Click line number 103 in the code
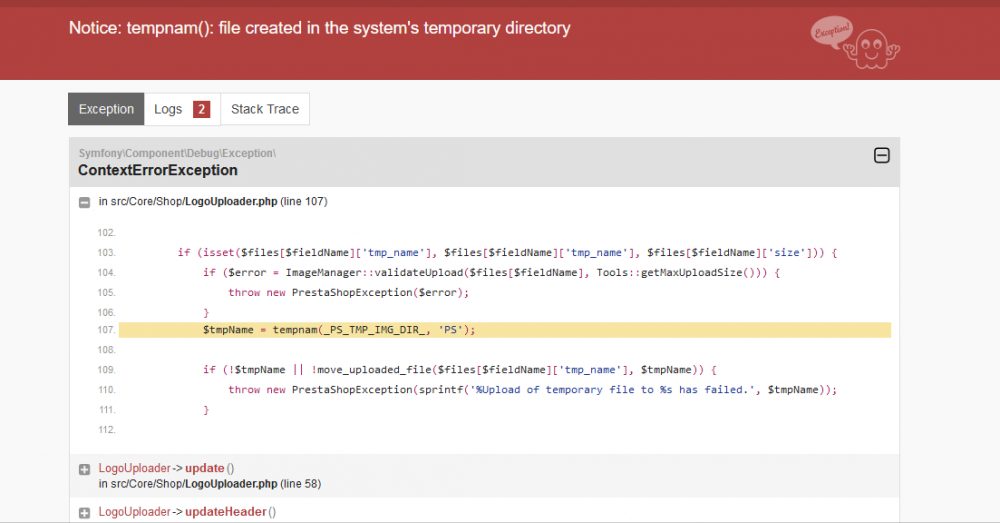1000x523 pixels. point(106,253)
